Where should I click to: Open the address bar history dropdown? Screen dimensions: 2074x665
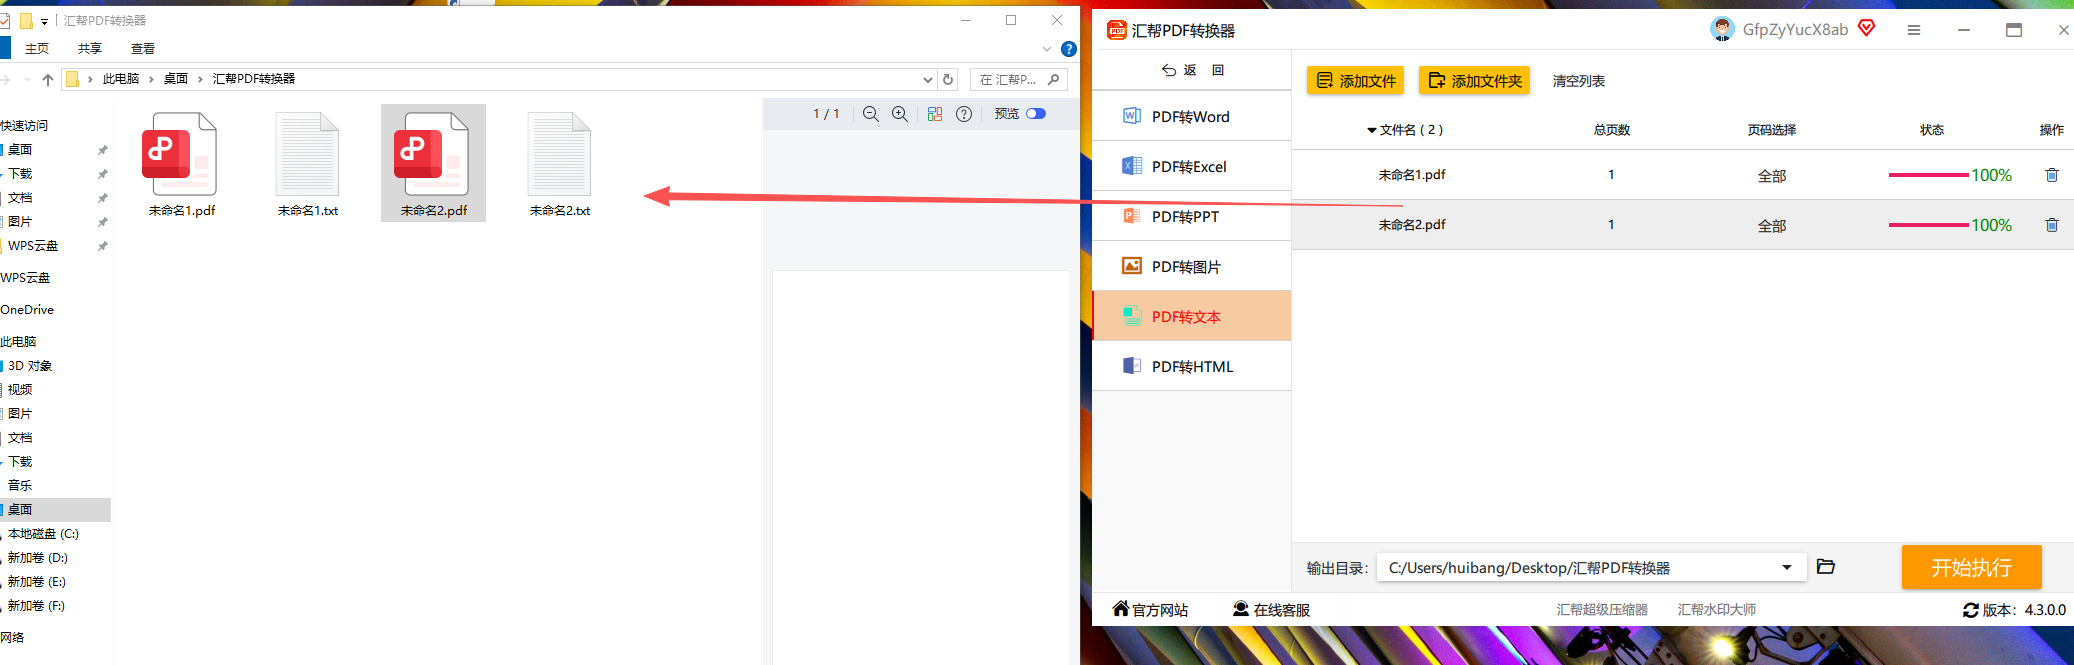pos(928,79)
